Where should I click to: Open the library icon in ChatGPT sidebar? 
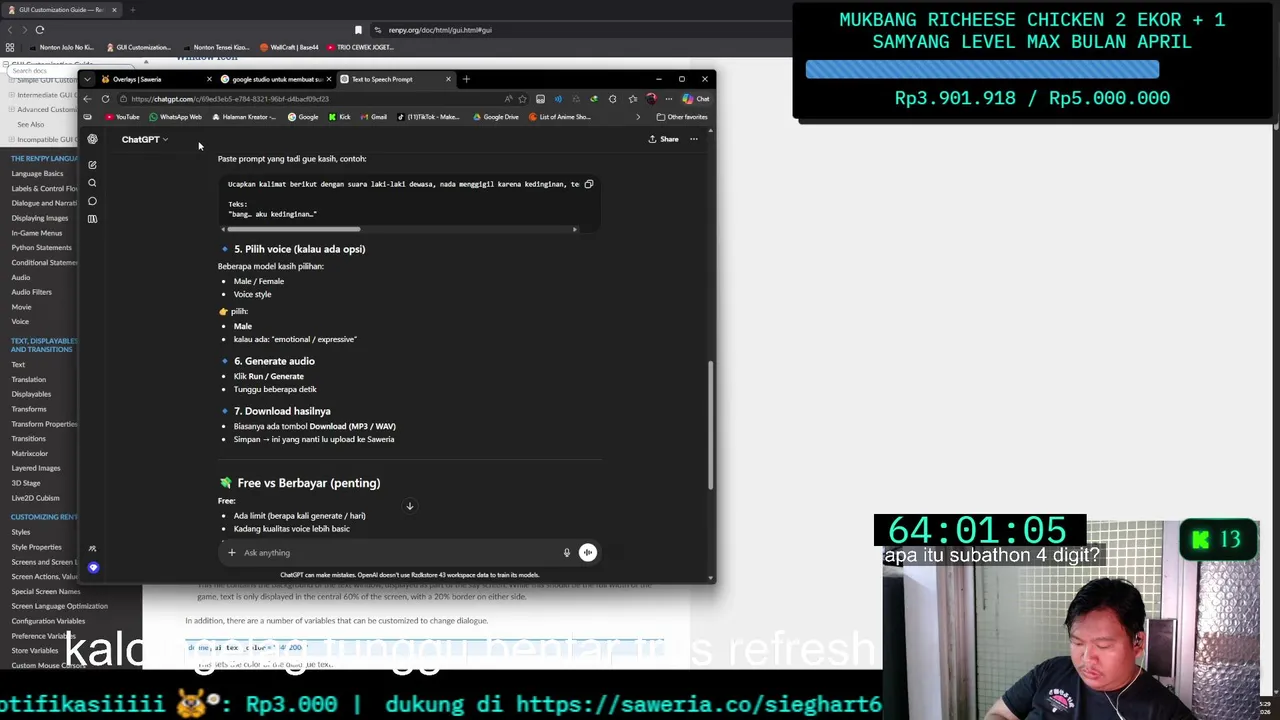click(x=92, y=218)
